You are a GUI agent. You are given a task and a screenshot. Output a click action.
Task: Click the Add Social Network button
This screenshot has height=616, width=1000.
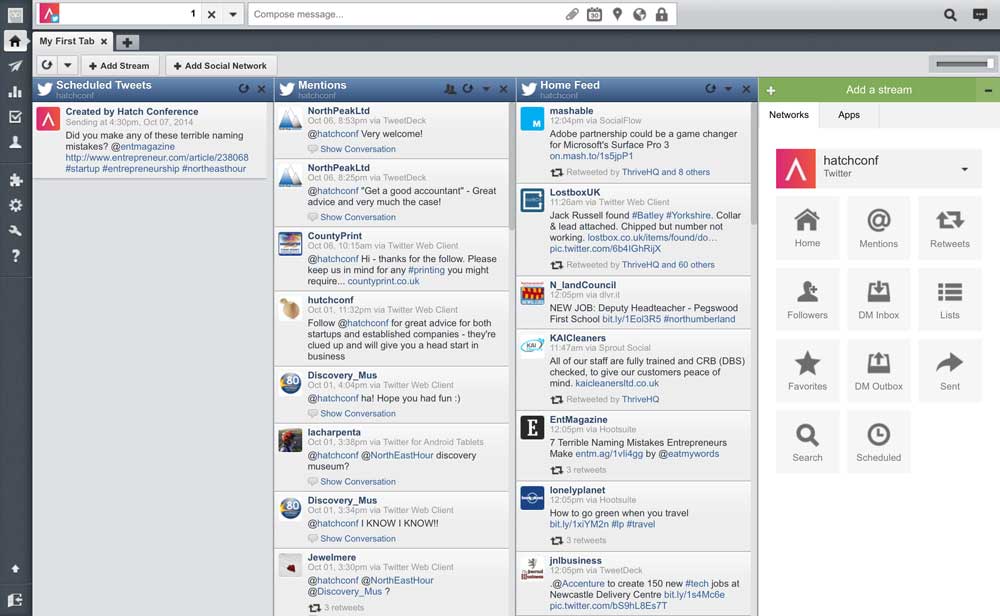click(221, 65)
